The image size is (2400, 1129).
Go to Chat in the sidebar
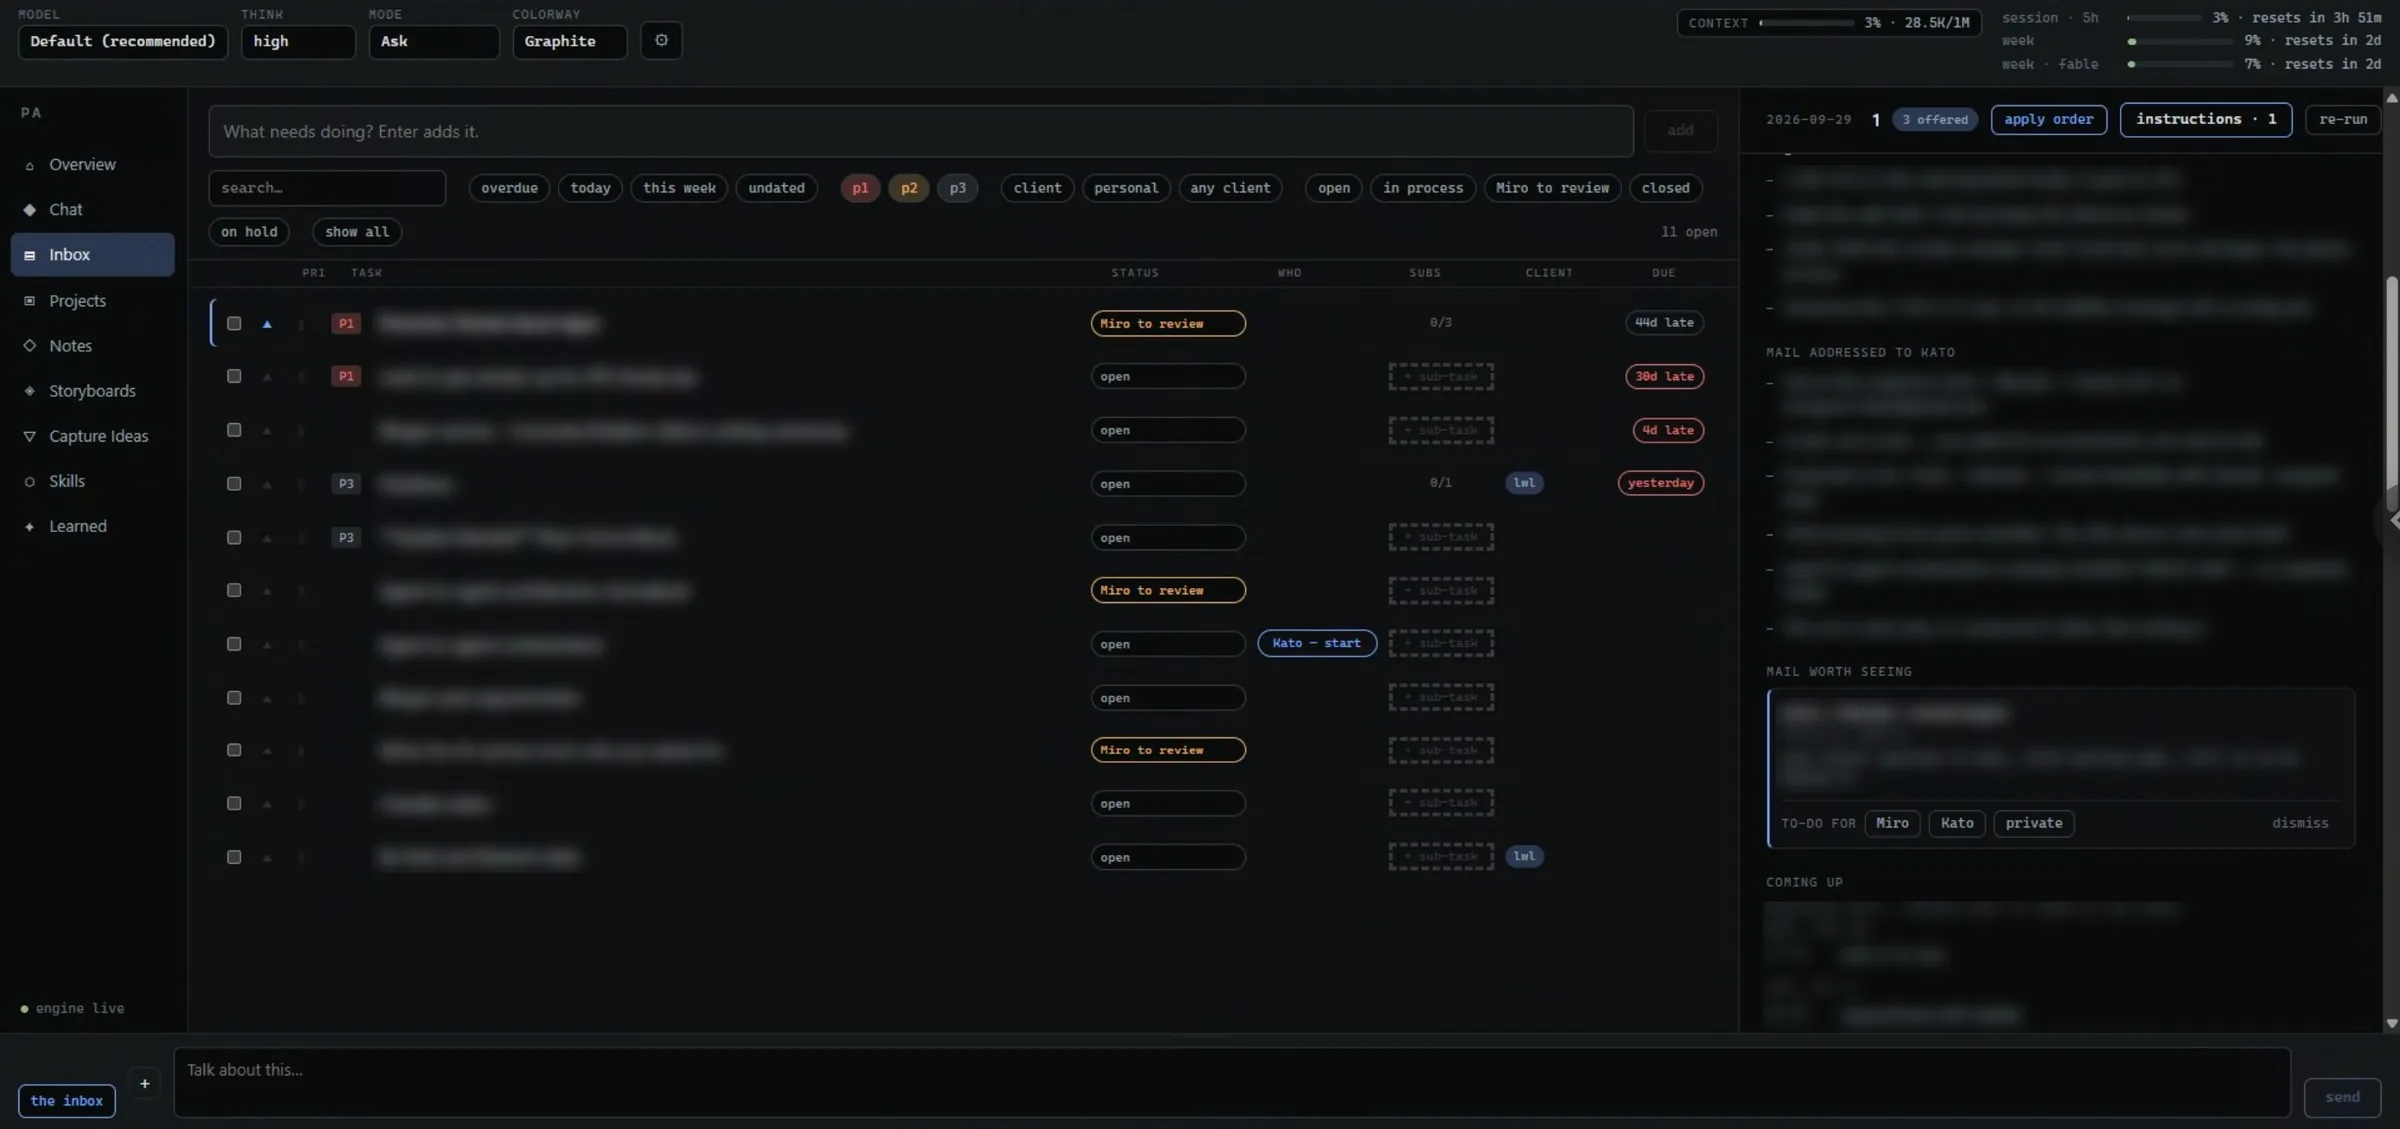coord(66,210)
